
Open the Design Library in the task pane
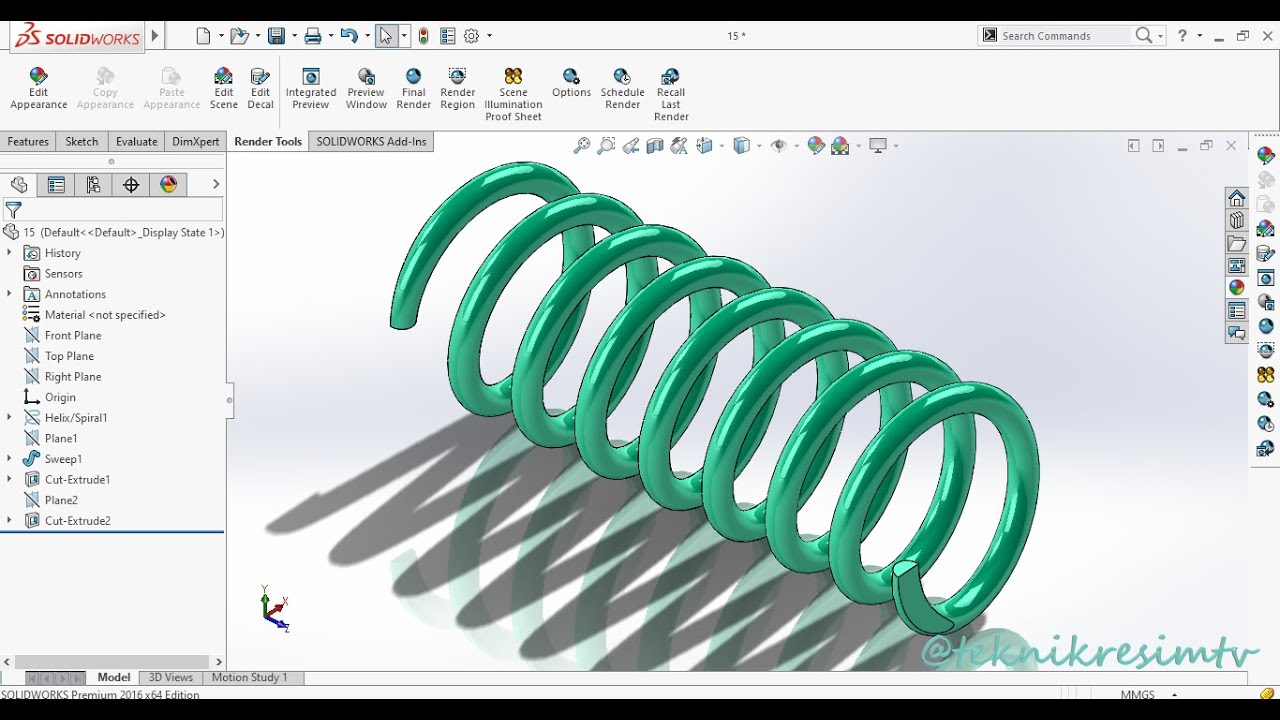1237,220
